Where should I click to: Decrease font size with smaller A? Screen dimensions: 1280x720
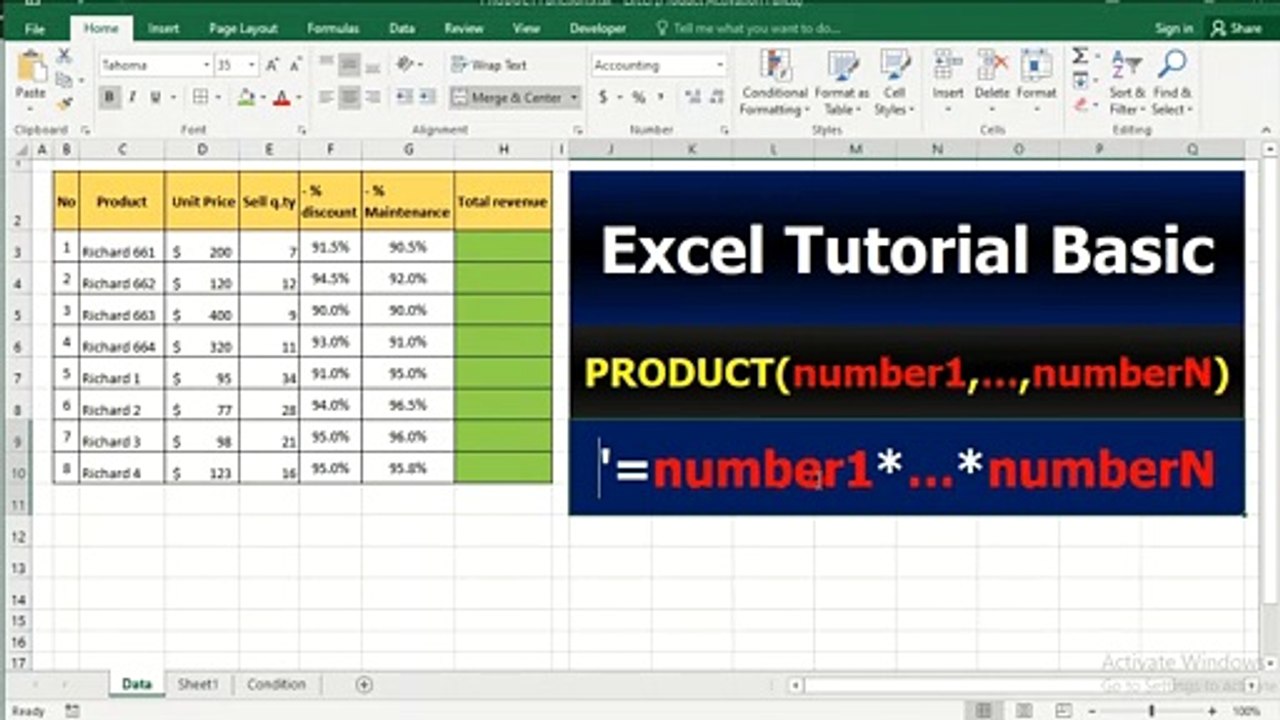click(x=295, y=65)
